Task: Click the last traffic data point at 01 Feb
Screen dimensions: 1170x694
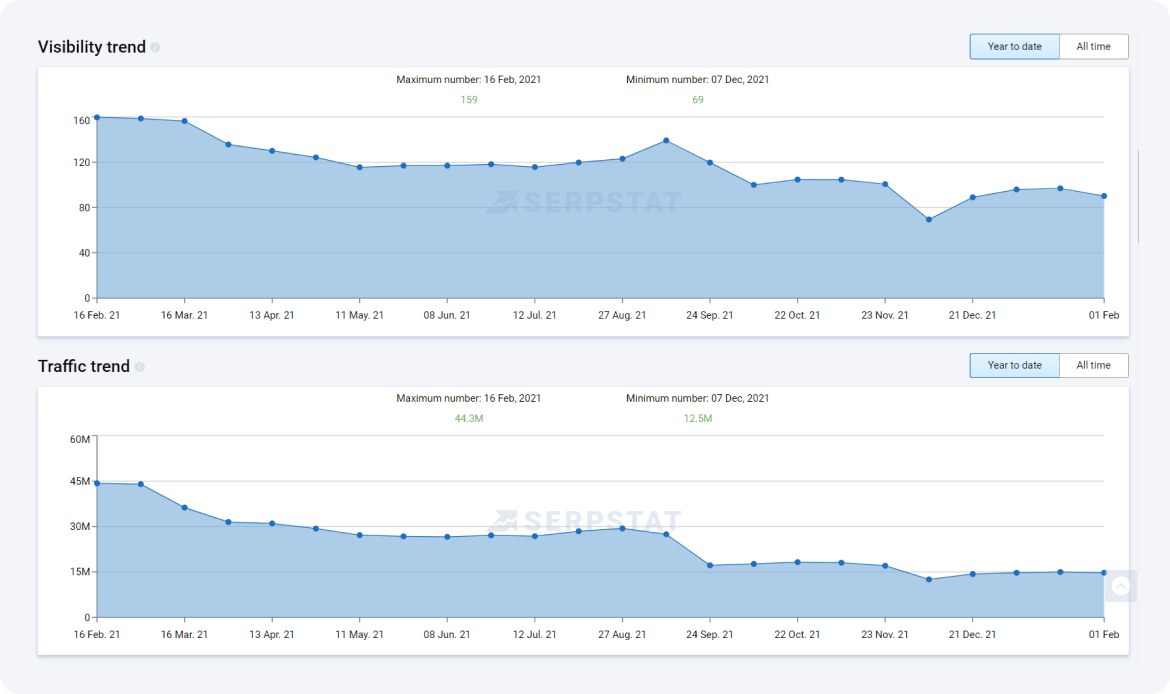Action: 1103,572
